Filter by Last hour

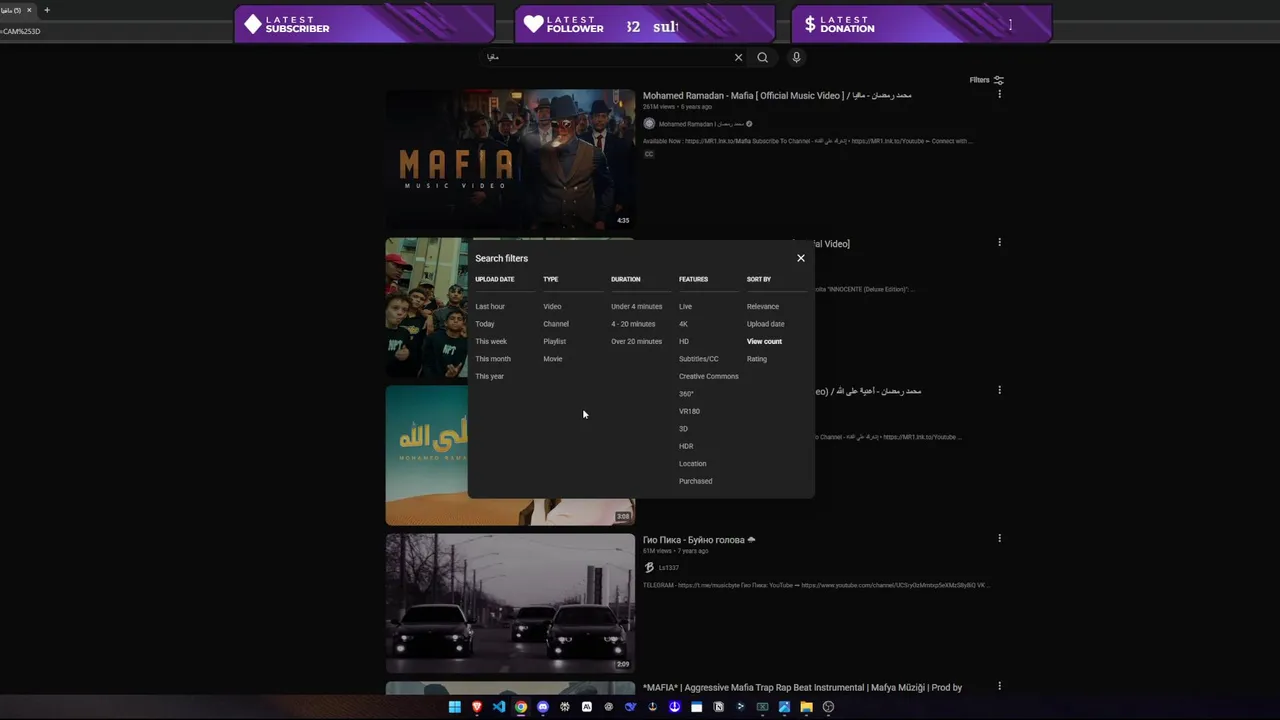pyautogui.click(x=490, y=306)
